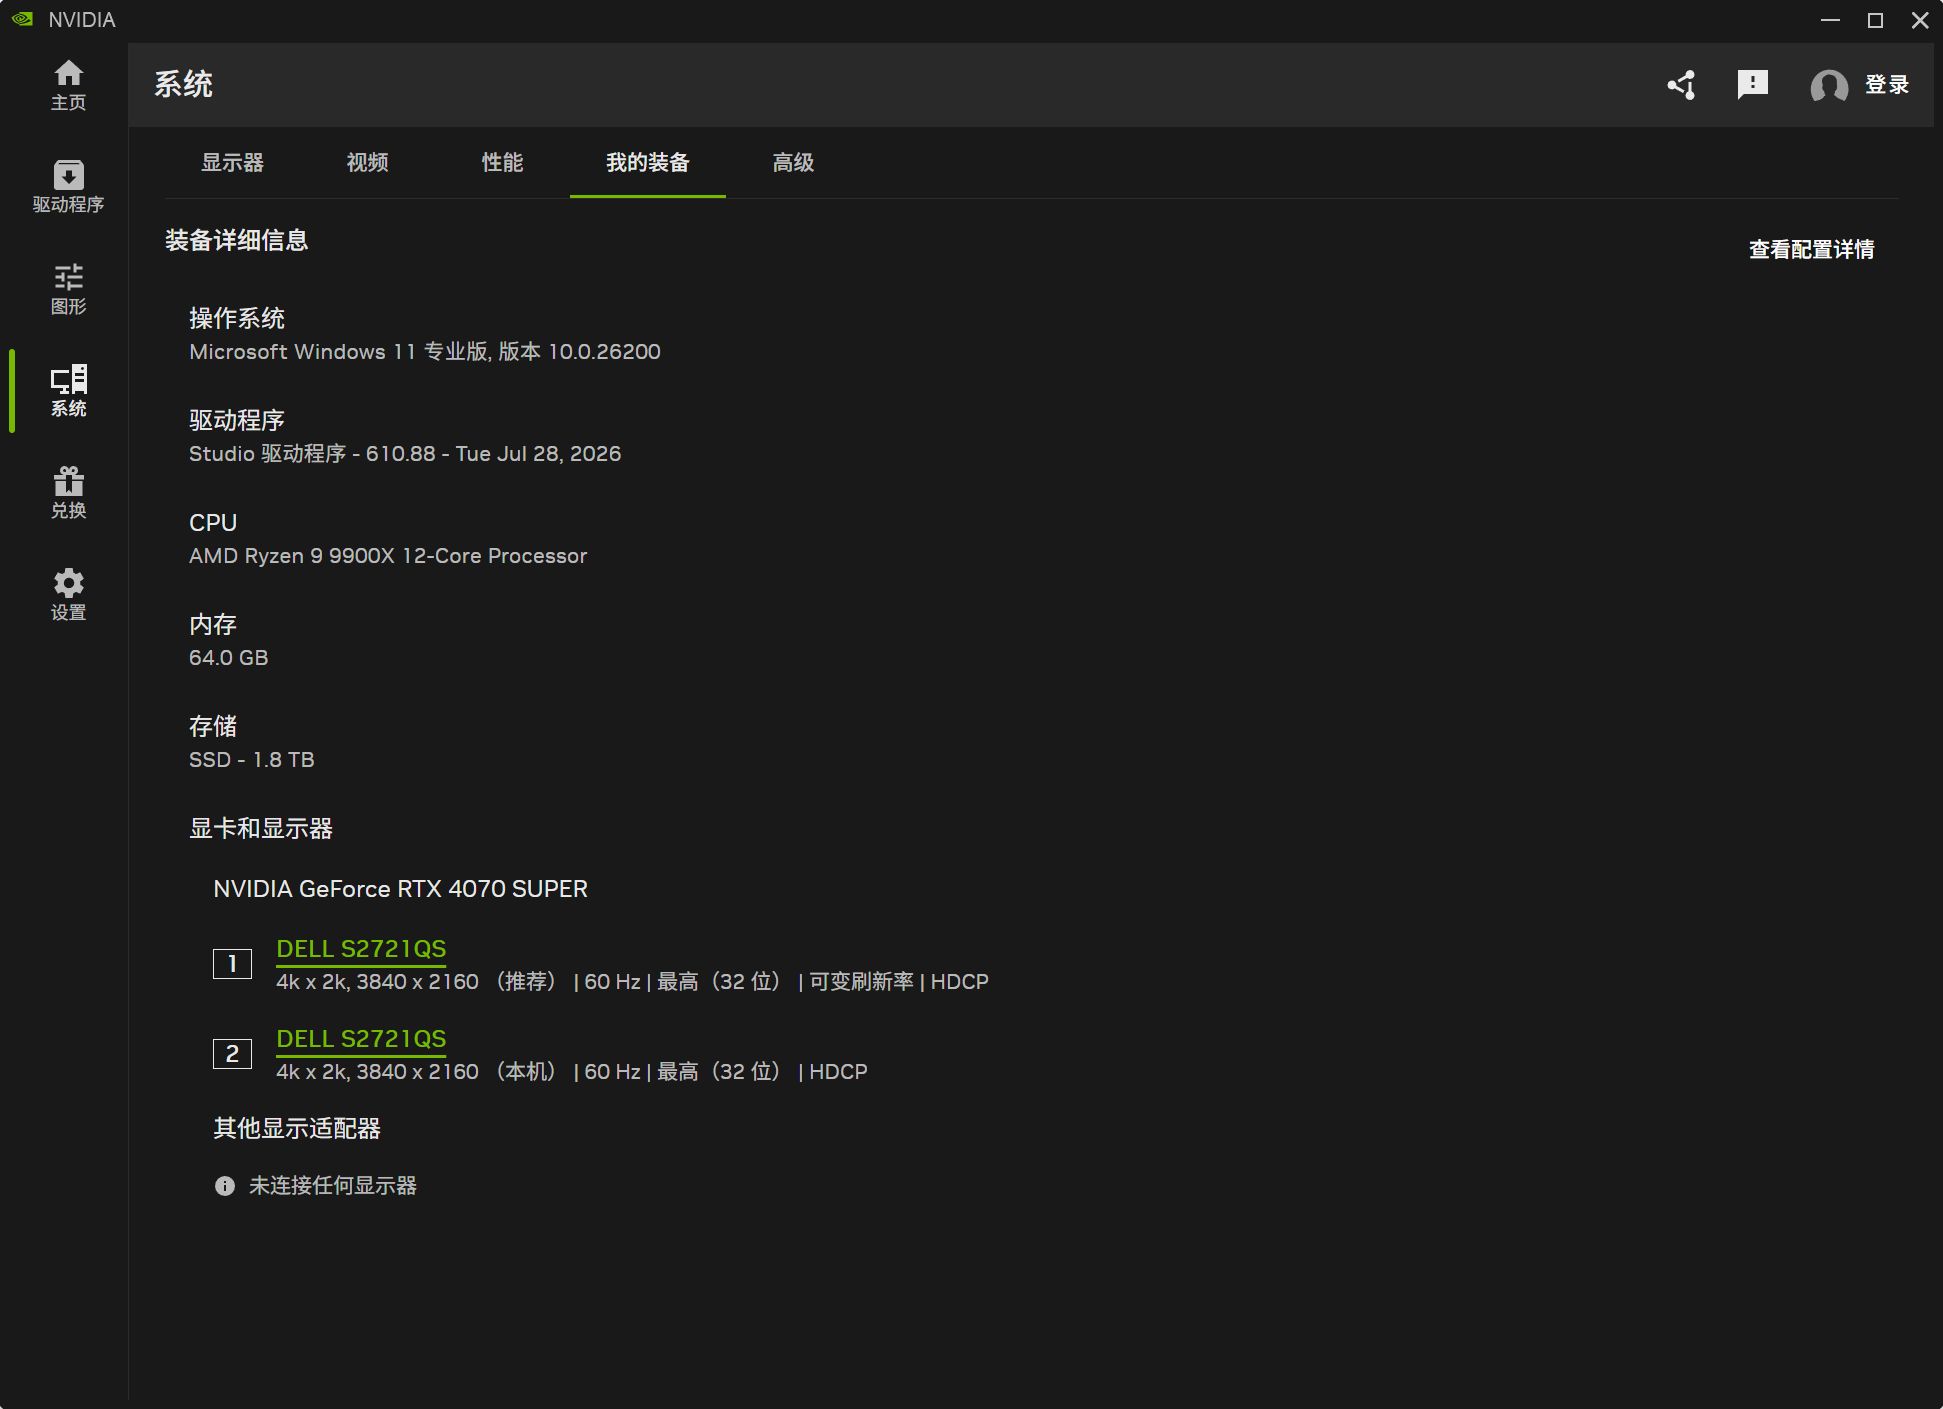The image size is (1943, 1409).
Task: Switch to the 视频 tab
Action: [368, 163]
